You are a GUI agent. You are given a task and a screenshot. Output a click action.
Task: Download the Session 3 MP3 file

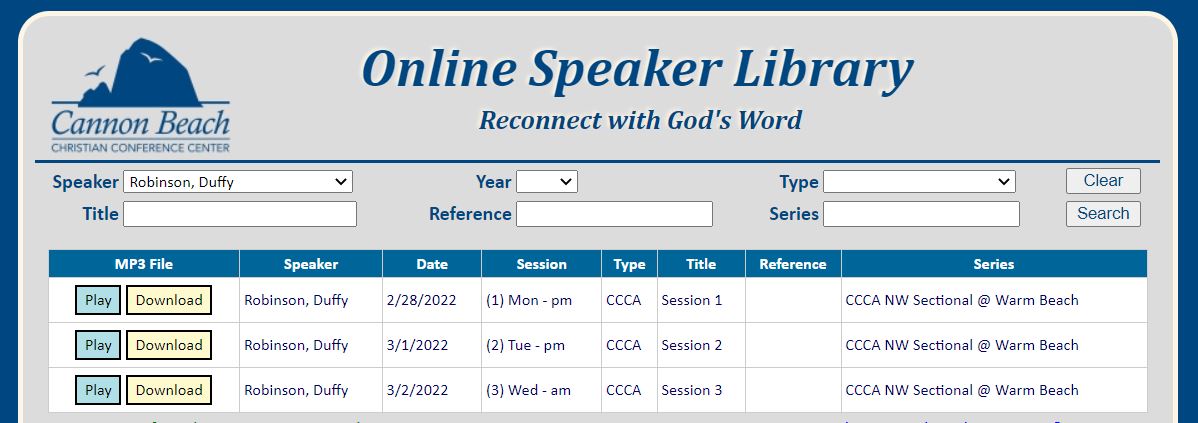(x=169, y=390)
